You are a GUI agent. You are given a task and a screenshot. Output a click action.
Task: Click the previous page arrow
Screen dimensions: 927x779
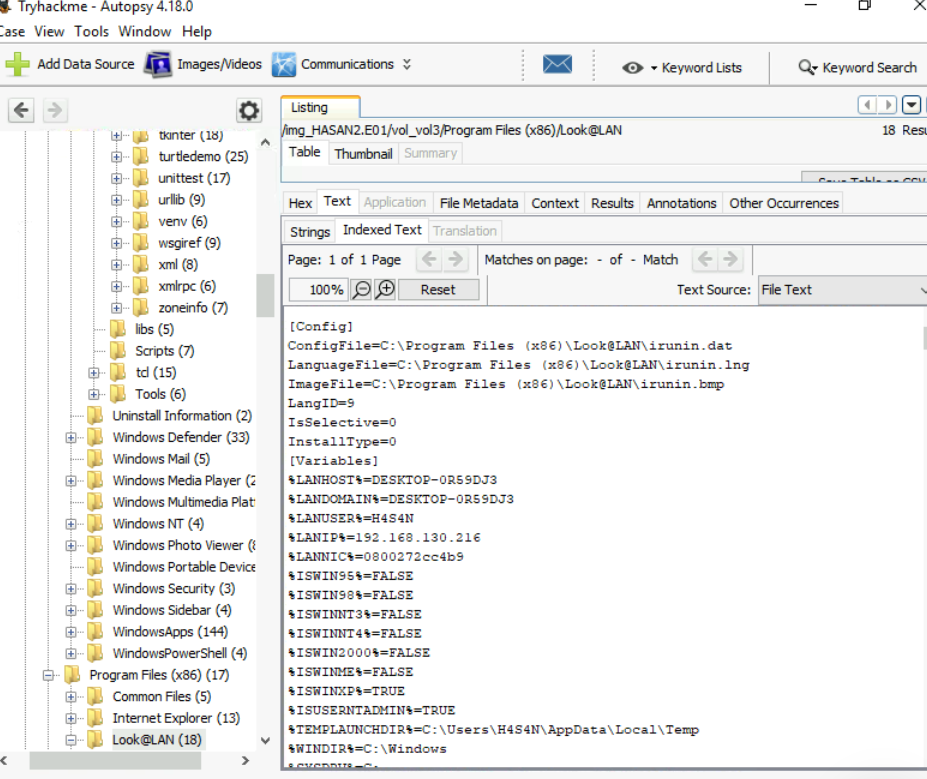[x=429, y=259]
